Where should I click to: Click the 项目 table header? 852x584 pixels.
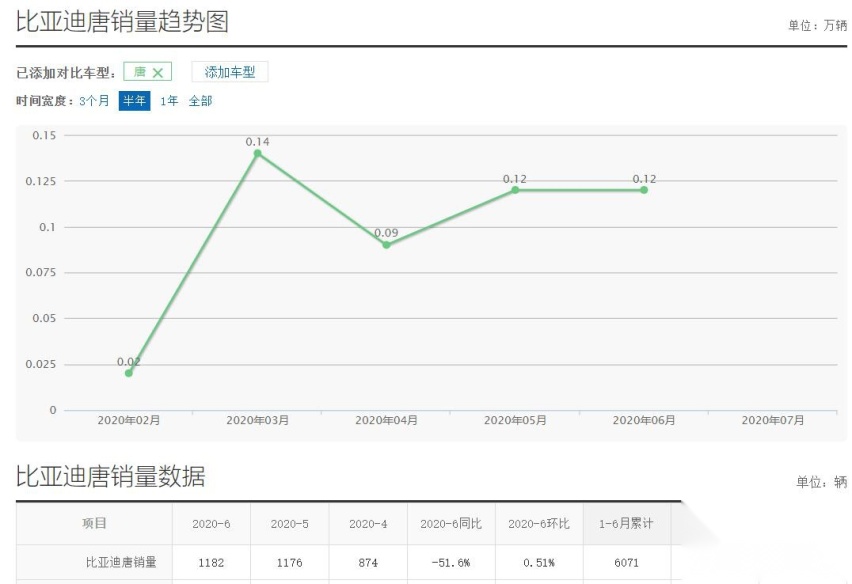[x=95, y=524]
